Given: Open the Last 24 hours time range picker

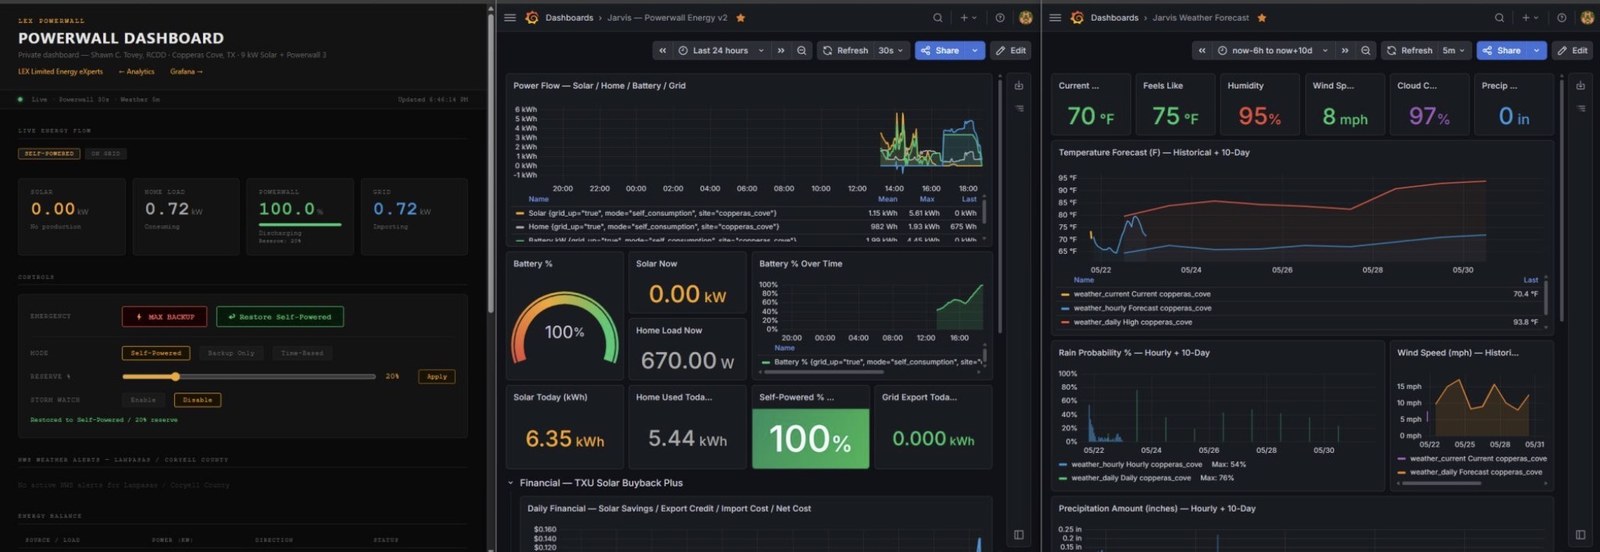Looking at the screenshot, I should (x=721, y=50).
